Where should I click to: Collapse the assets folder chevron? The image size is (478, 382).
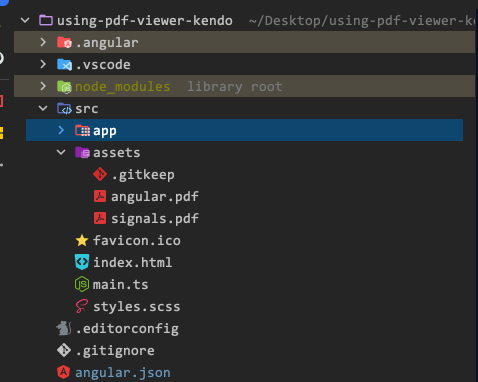61,152
